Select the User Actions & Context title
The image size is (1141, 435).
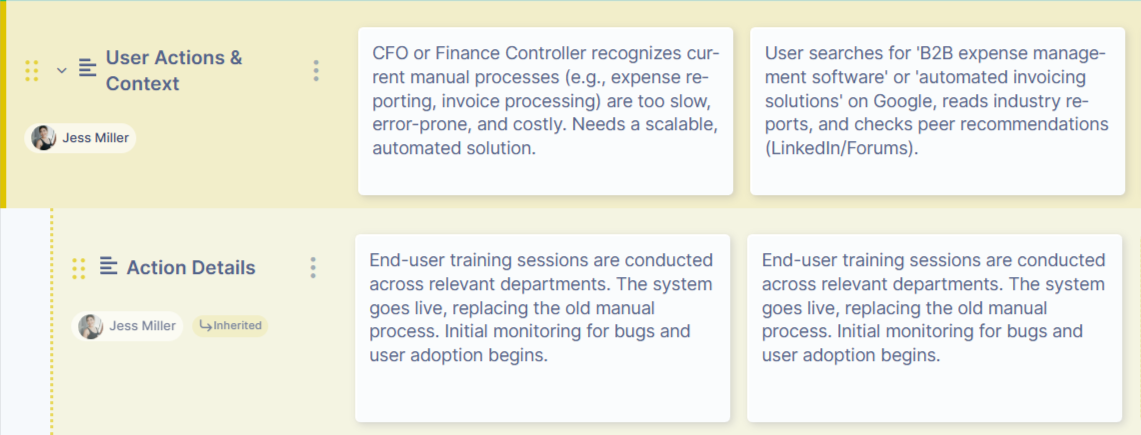[x=174, y=71]
